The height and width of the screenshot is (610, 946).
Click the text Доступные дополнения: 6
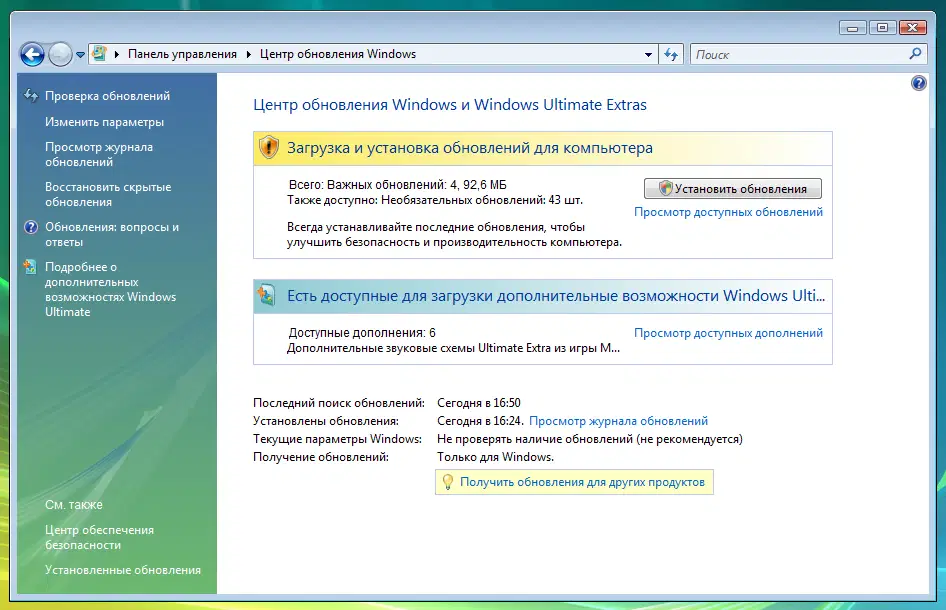click(x=362, y=332)
